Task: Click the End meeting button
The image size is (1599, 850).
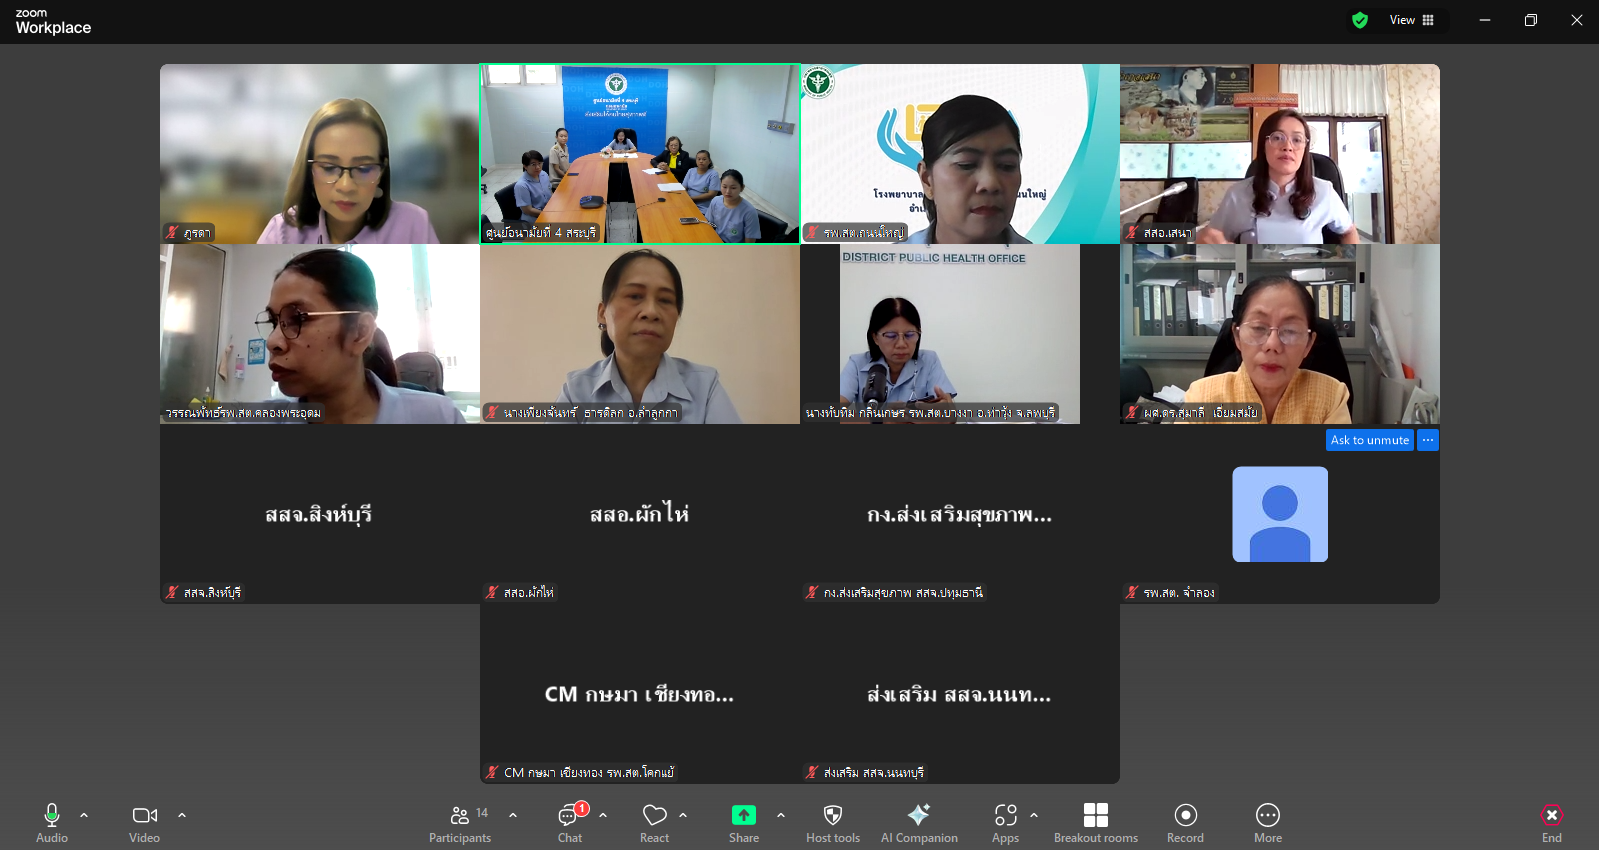Action: click(1551, 823)
